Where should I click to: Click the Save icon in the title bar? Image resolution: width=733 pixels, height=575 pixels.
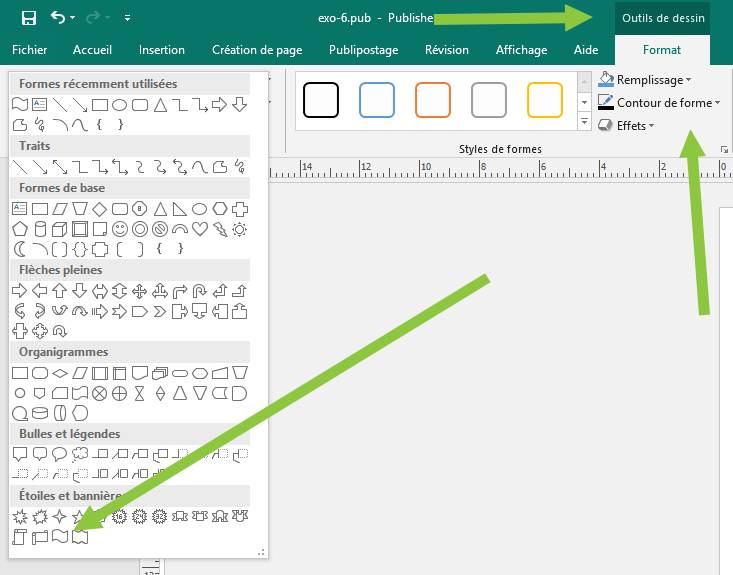(x=28, y=18)
